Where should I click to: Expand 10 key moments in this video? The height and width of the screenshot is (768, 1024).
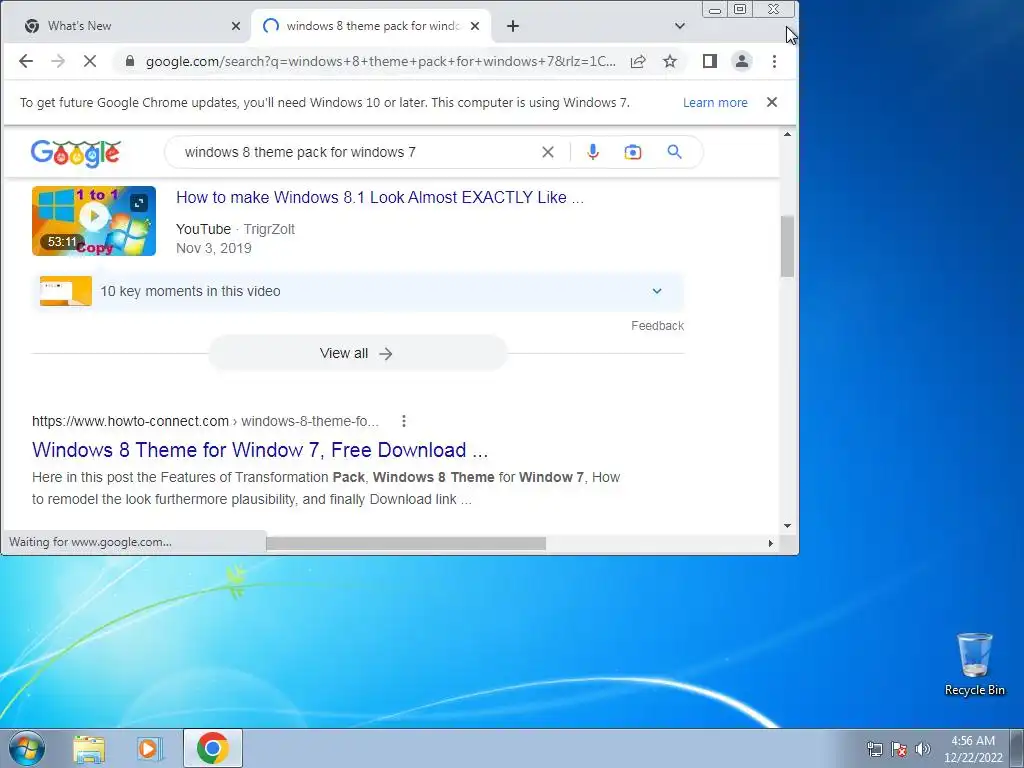358,291
